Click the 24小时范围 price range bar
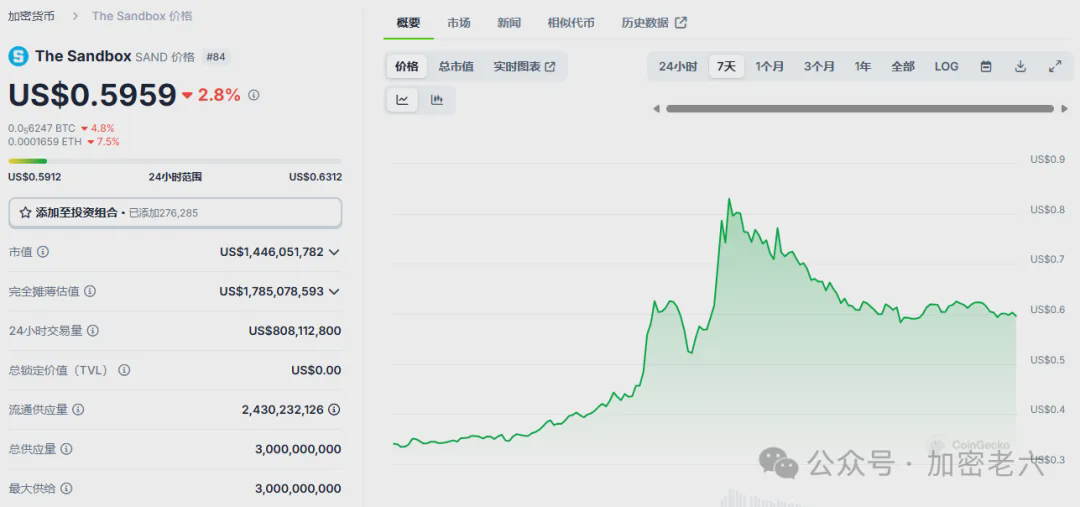 coord(175,161)
